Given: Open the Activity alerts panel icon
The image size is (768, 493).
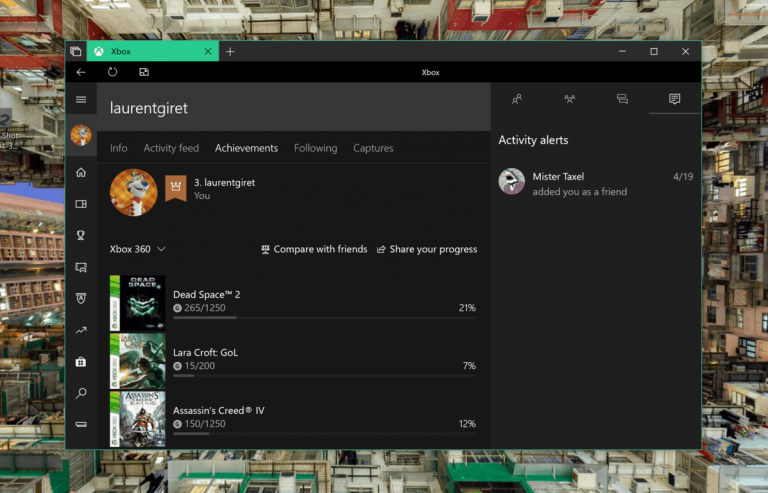Looking at the screenshot, I should (x=674, y=99).
